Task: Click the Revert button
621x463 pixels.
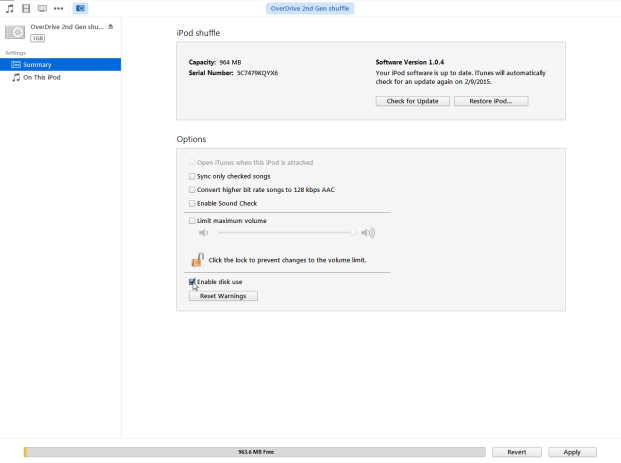Action: pos(517,452)
